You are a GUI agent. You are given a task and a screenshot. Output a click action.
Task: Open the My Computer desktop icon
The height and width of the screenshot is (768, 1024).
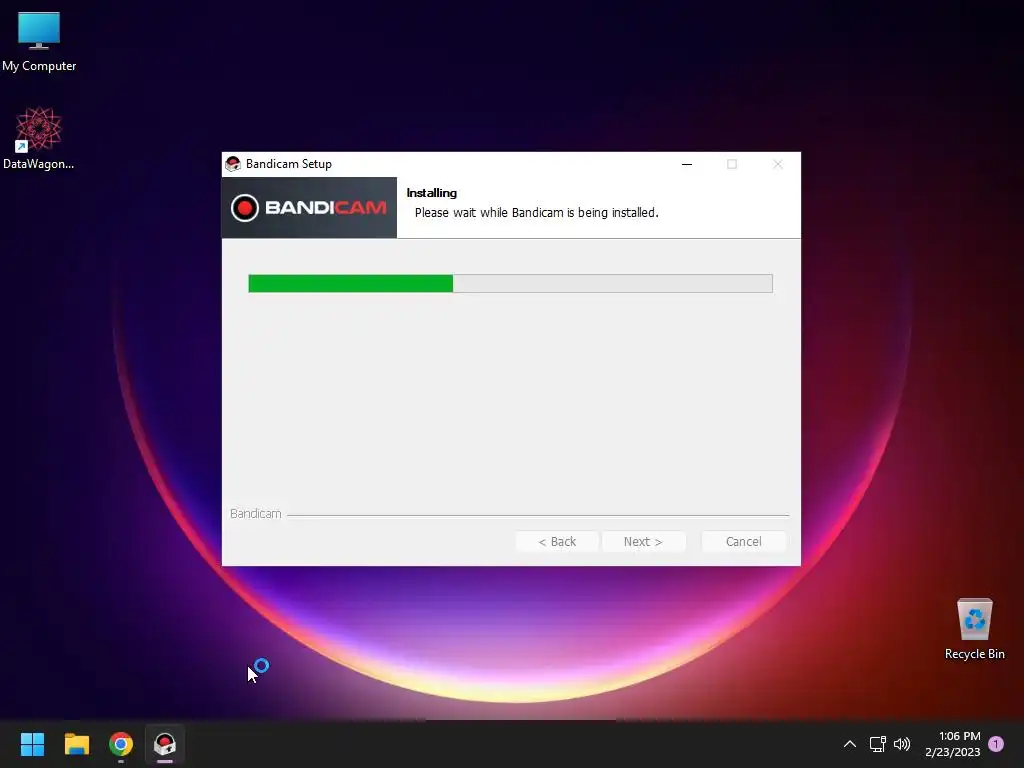(x=39, y=41)
